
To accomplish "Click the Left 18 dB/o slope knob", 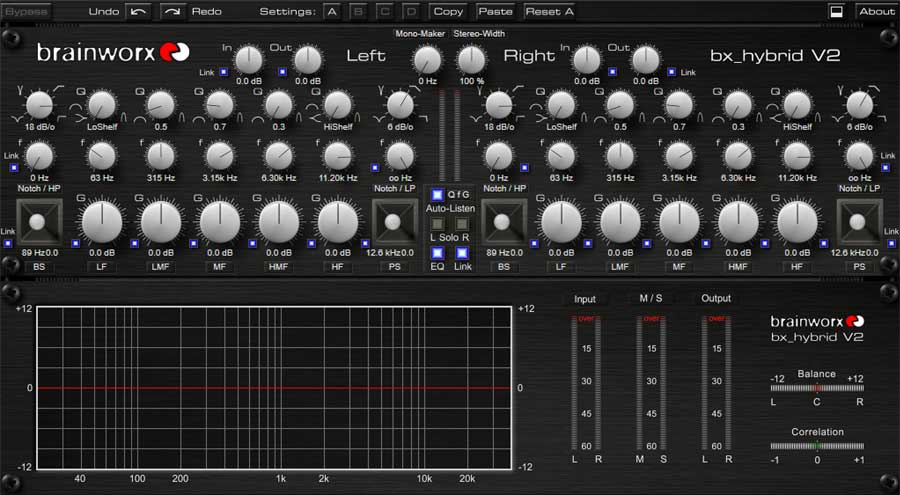I will [x=40, y=105].
